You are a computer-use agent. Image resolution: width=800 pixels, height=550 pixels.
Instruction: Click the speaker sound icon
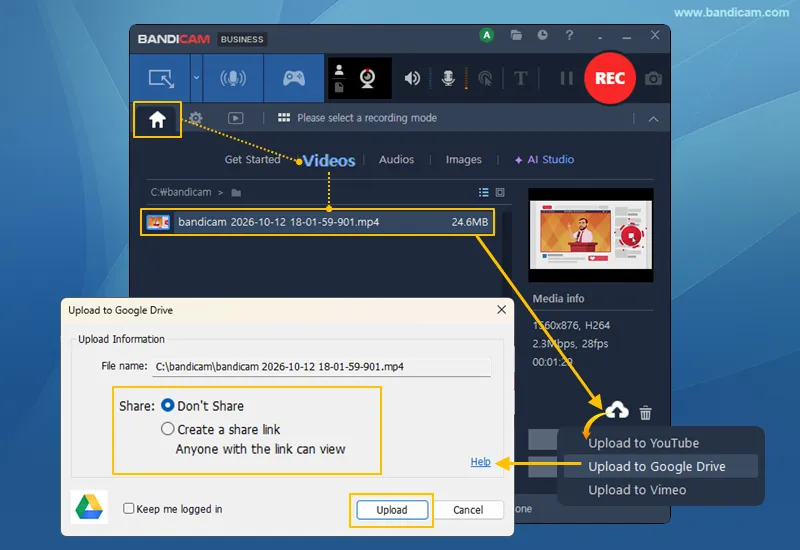[412, 78]
